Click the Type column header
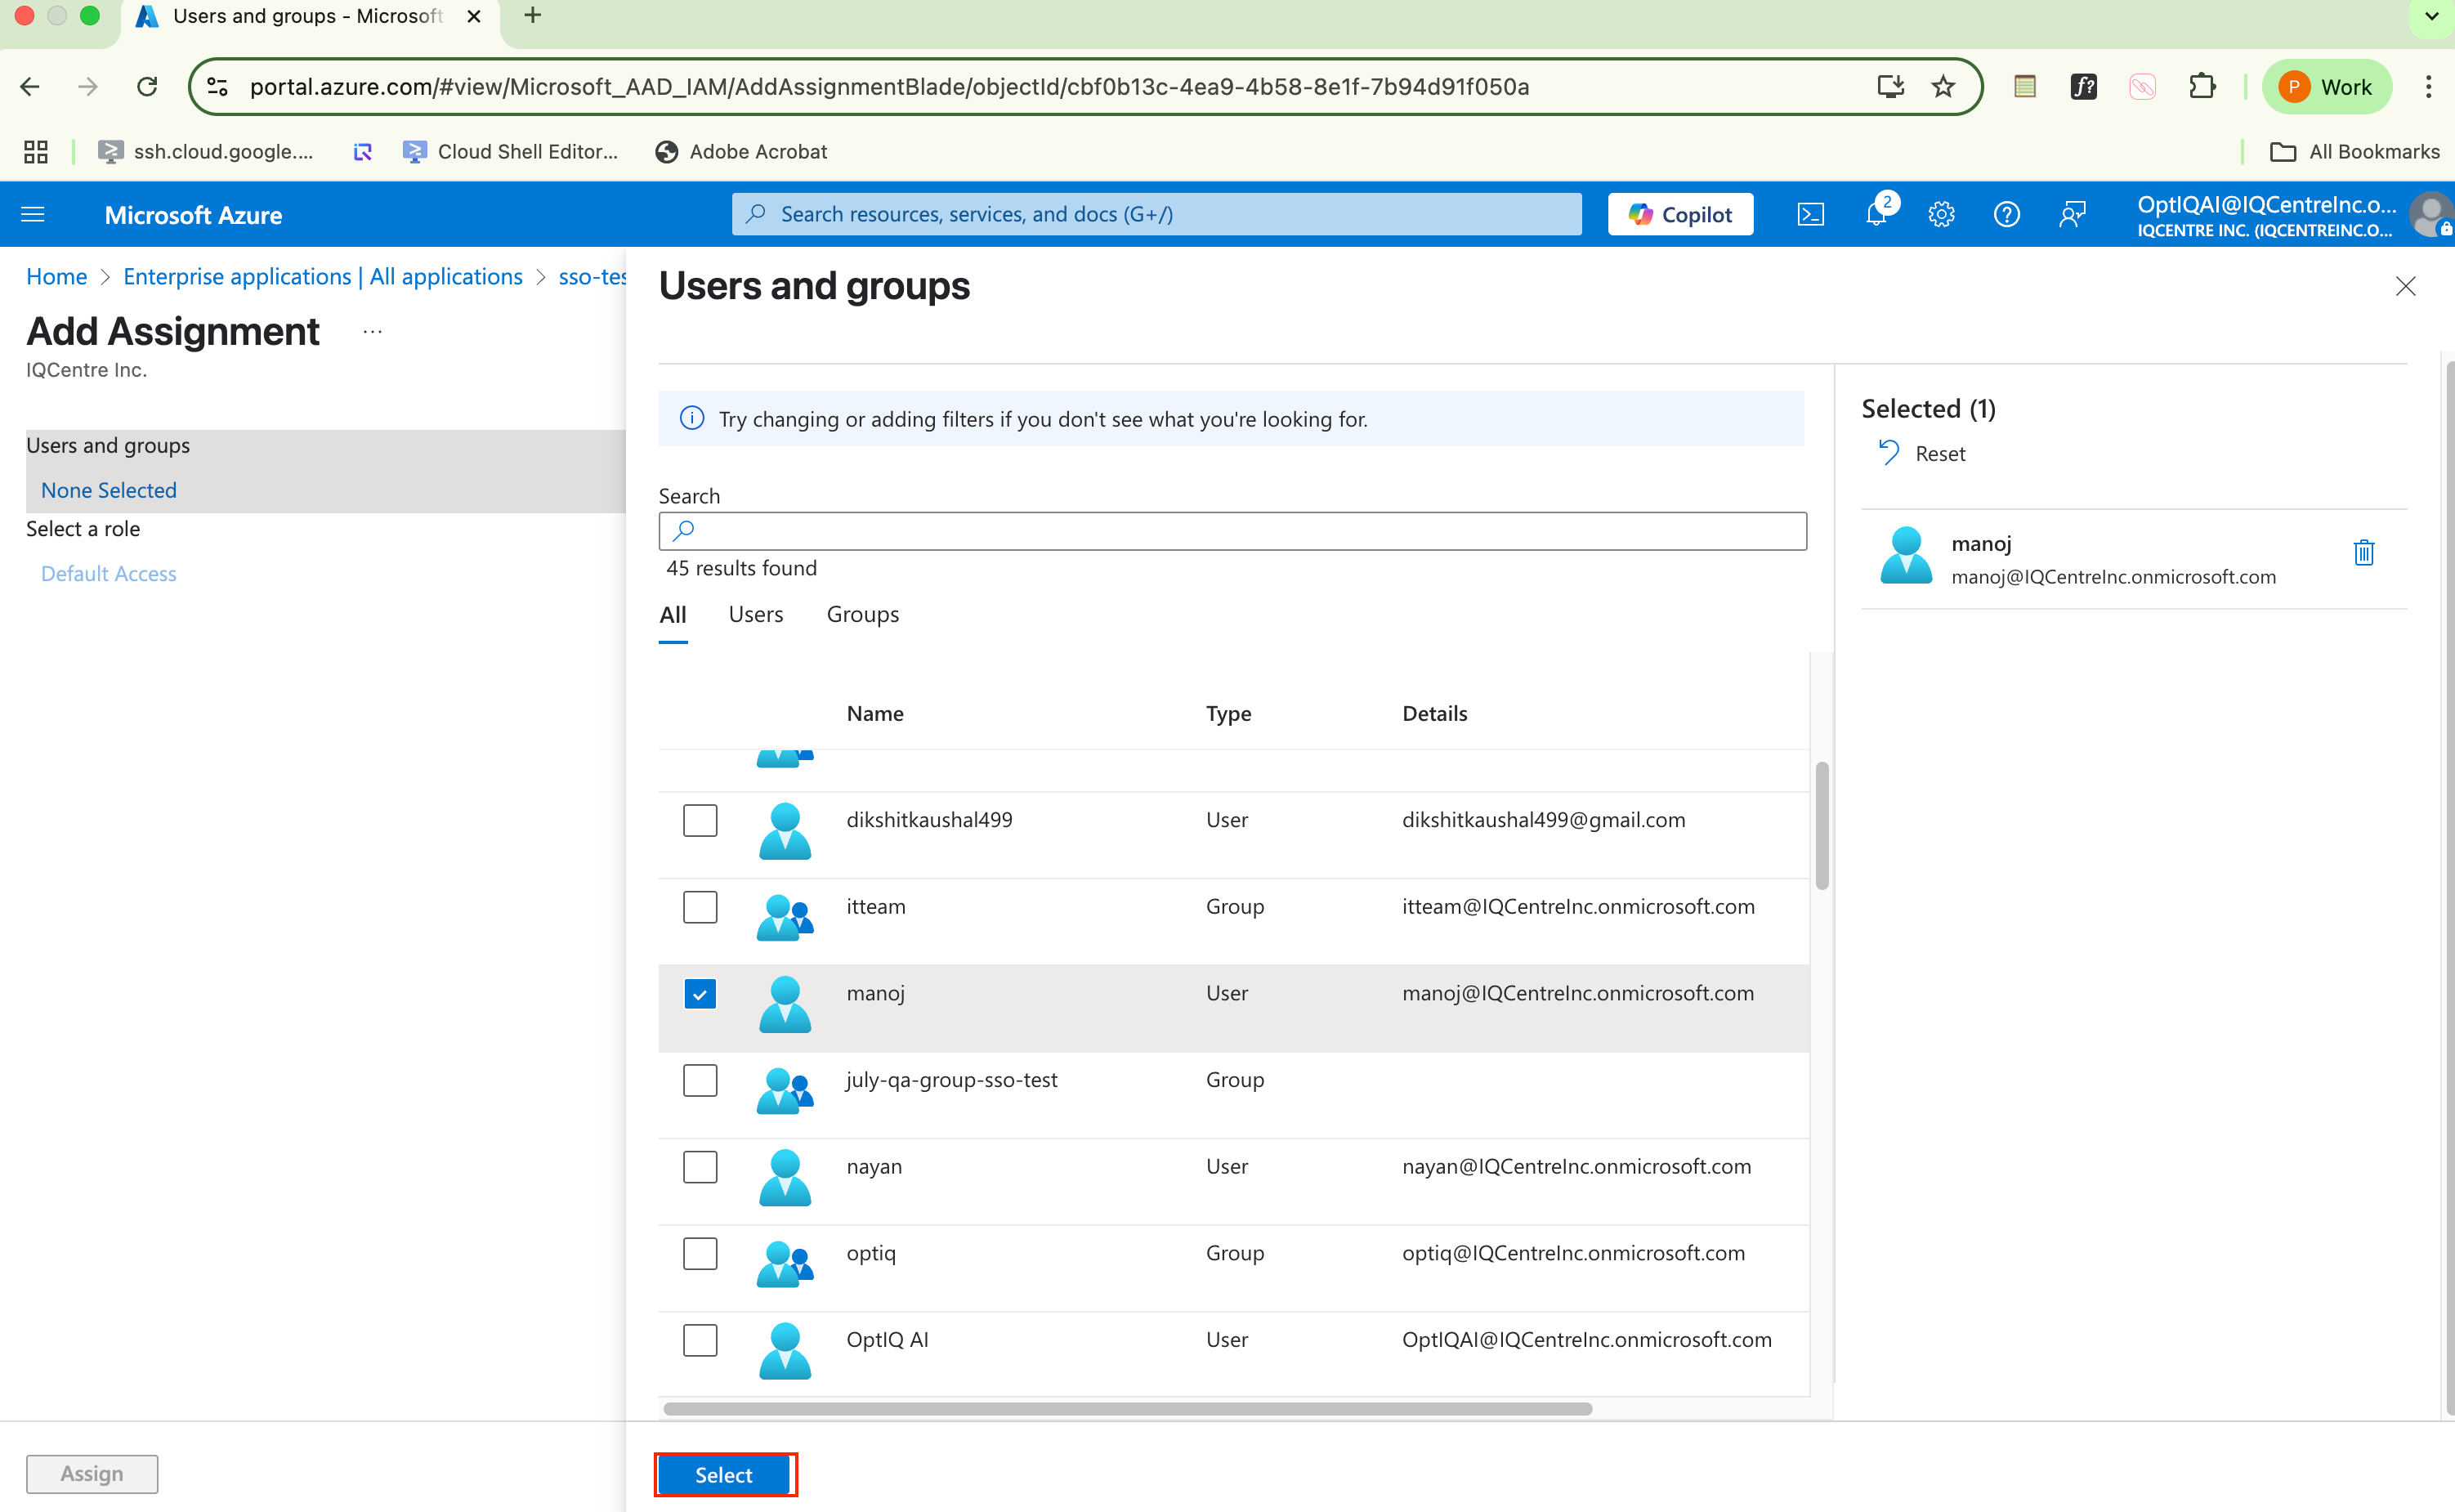 point(1229,714)
